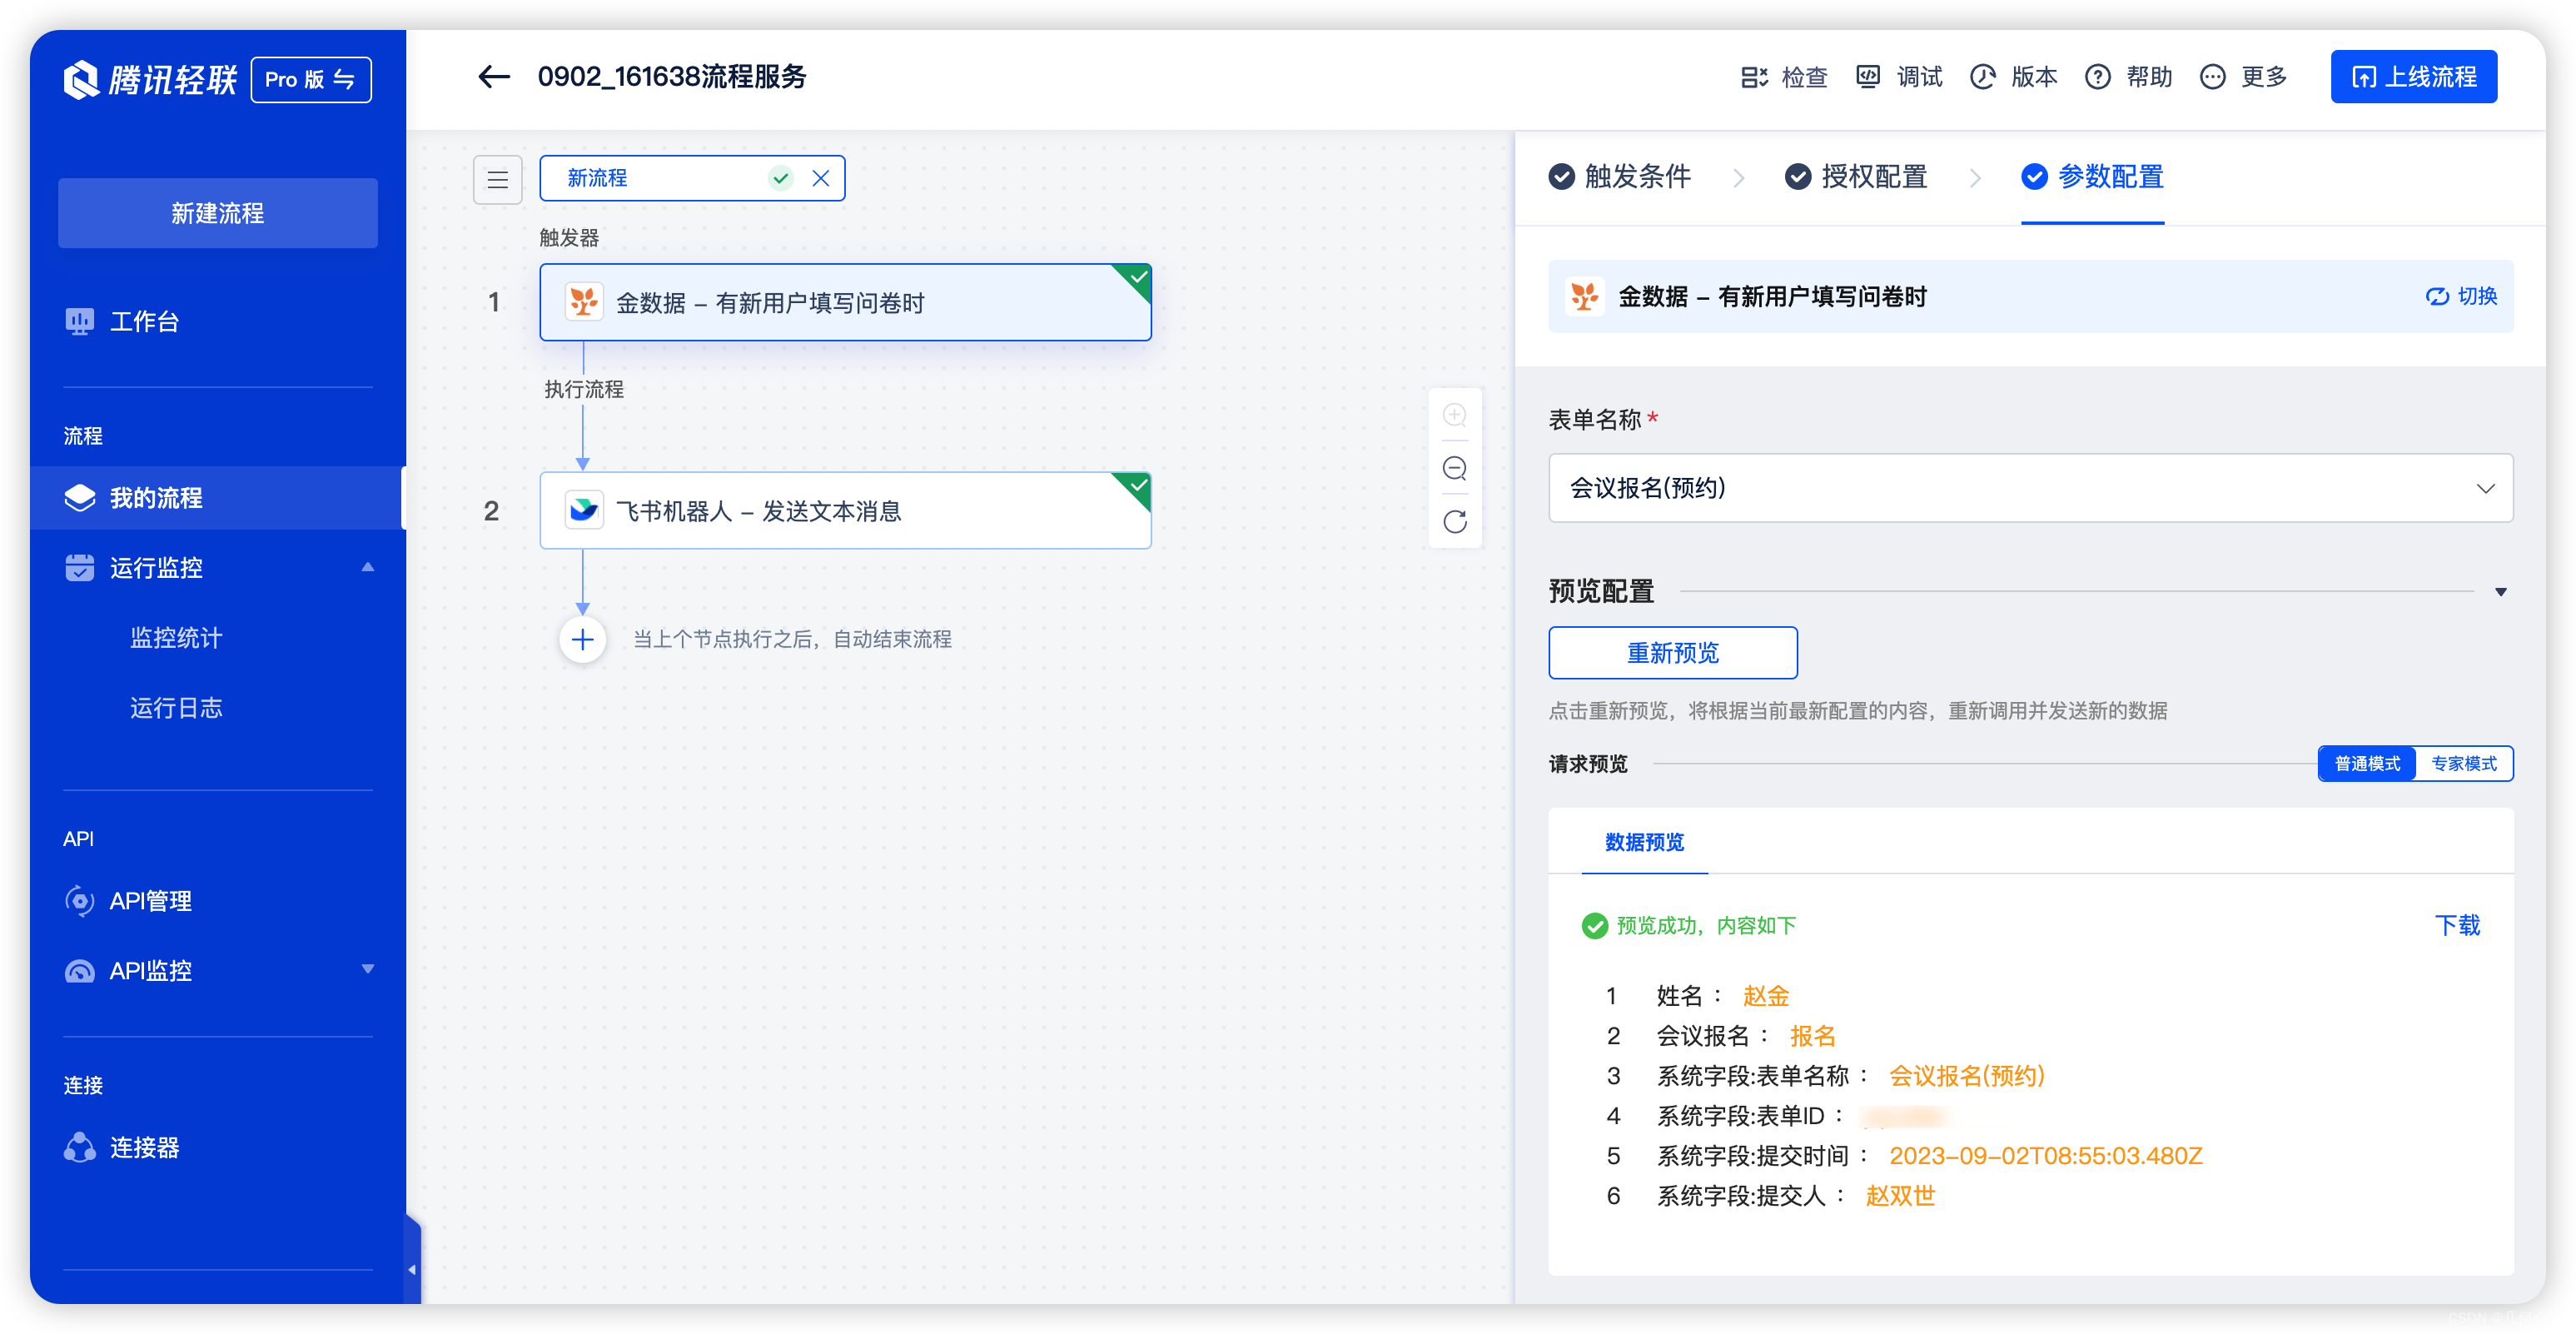Click the 上线流程 publish button
This screenshot has height=1334, width=2576.
coord(2413,77)
